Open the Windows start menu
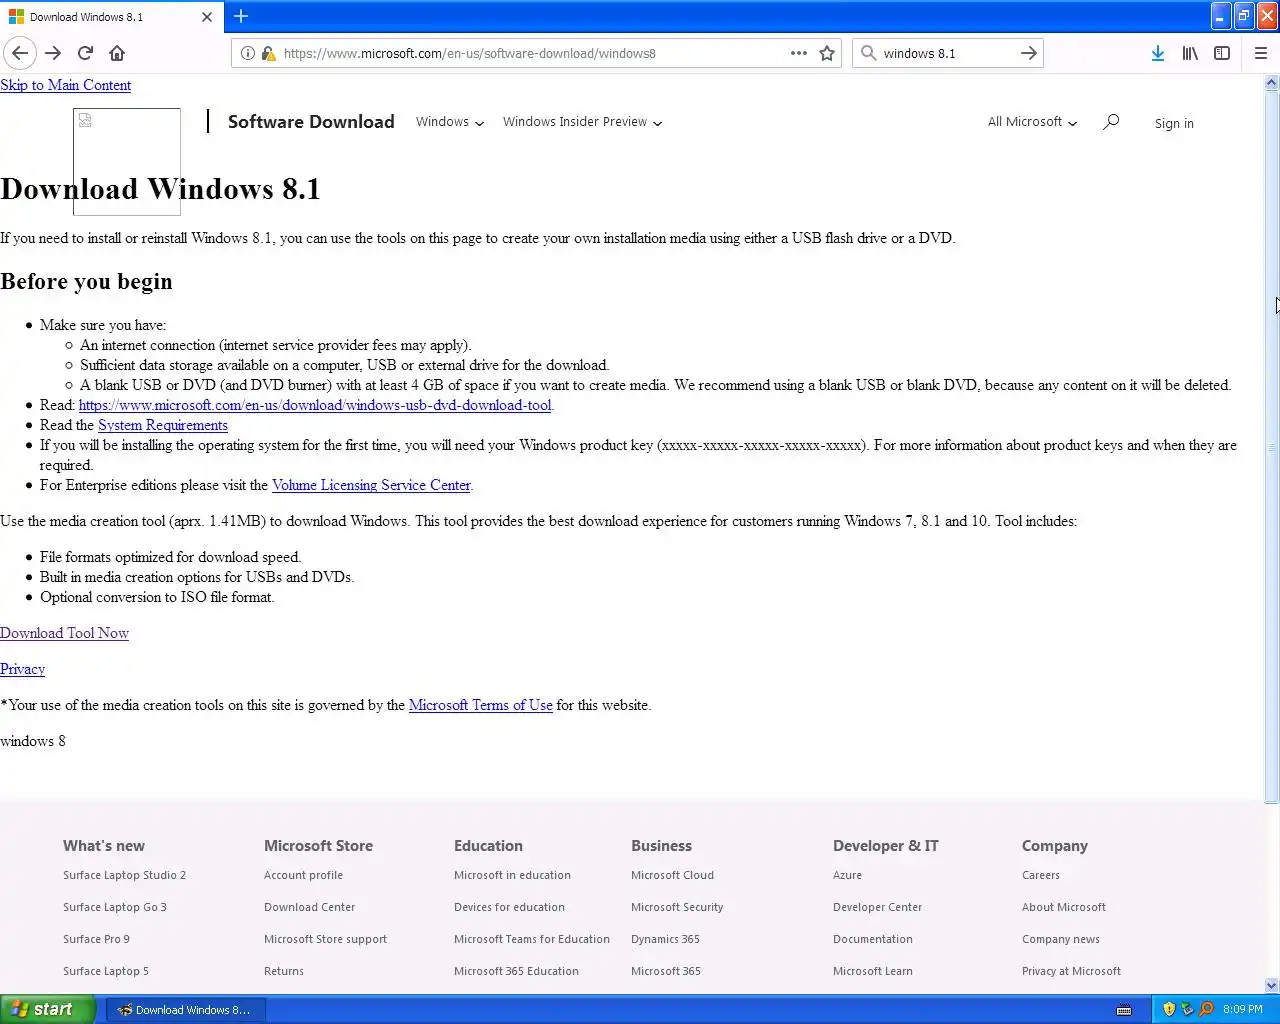This screenshot has height=1024, width=1280. [48, 1009]
